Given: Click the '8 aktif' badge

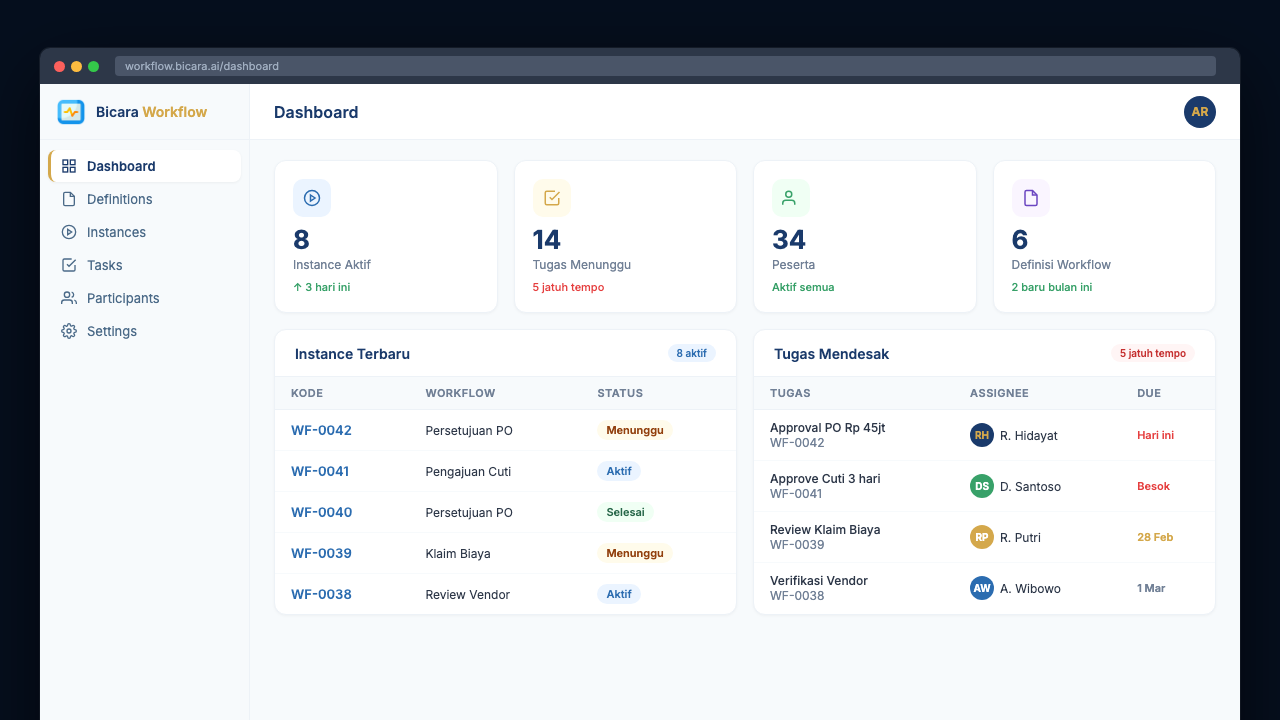Looking at the screenshot, I should [691, 353].
